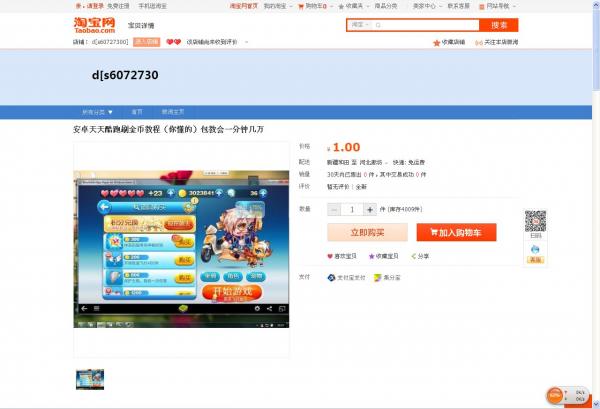Viewport: 600px width, 409px height.
Task: Open the 免费注册 registration link
Action: coord(118,6)
